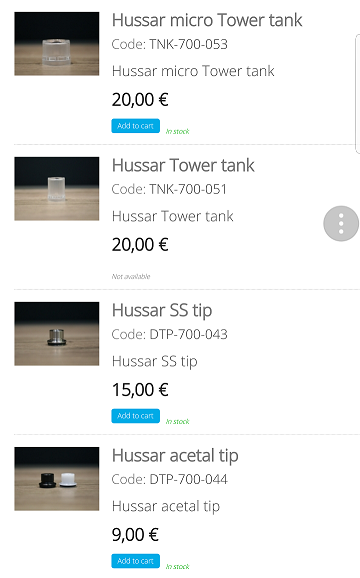Open Hussar Tower tank product image
The height and width of the screenshot is (578, 360).
point(57,189)
